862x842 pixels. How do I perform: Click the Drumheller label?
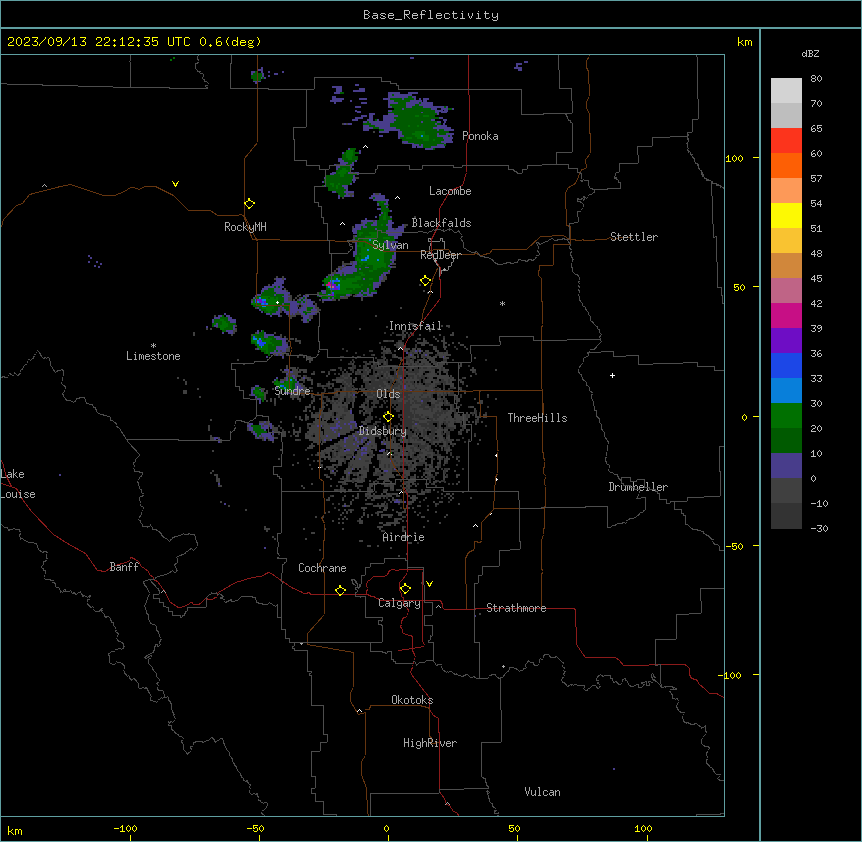pos(638,487)
